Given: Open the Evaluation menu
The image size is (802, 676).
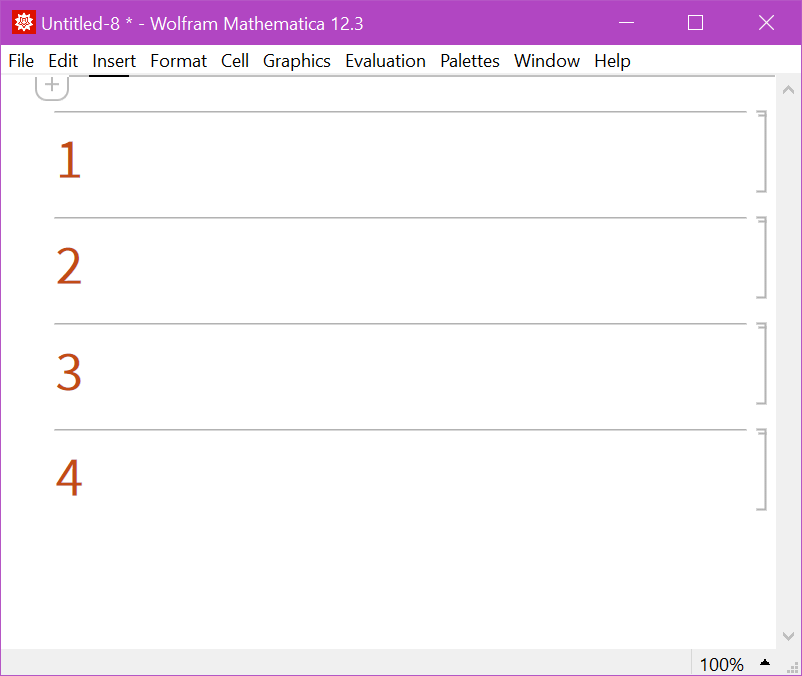Looking at the screenshot, I should coord(385,61).
